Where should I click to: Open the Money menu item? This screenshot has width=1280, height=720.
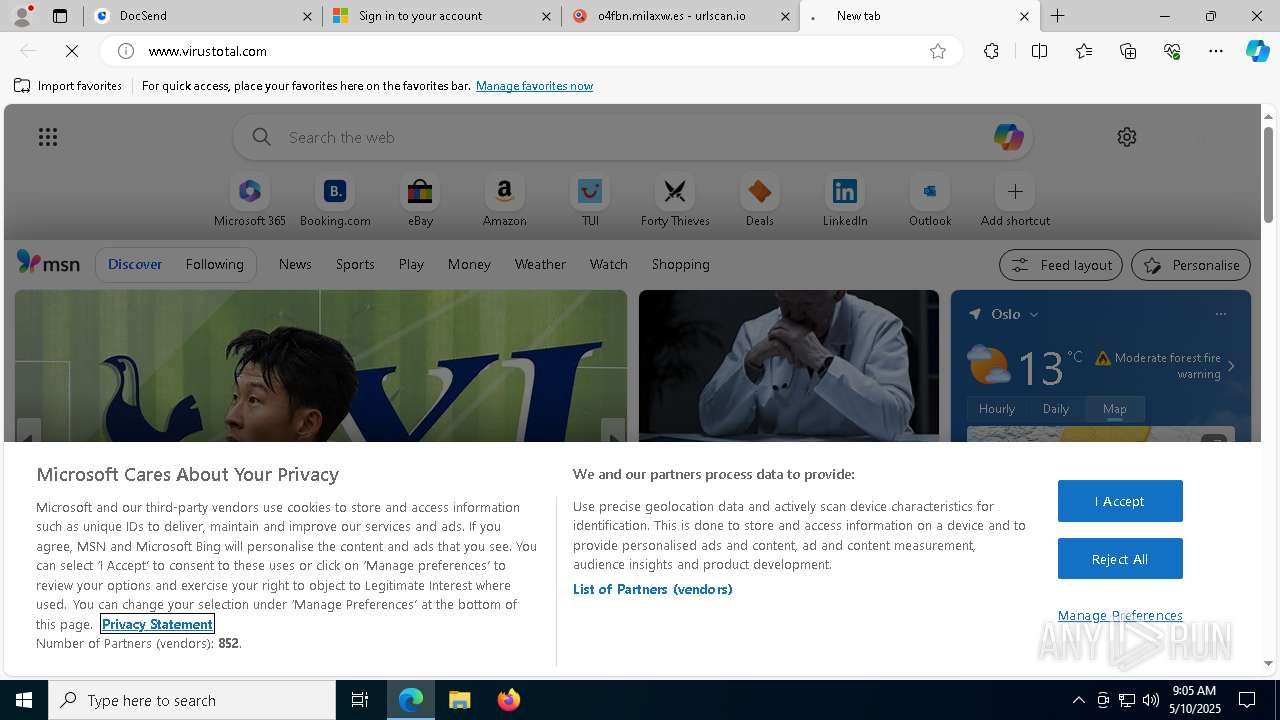(x=469, y=264)
